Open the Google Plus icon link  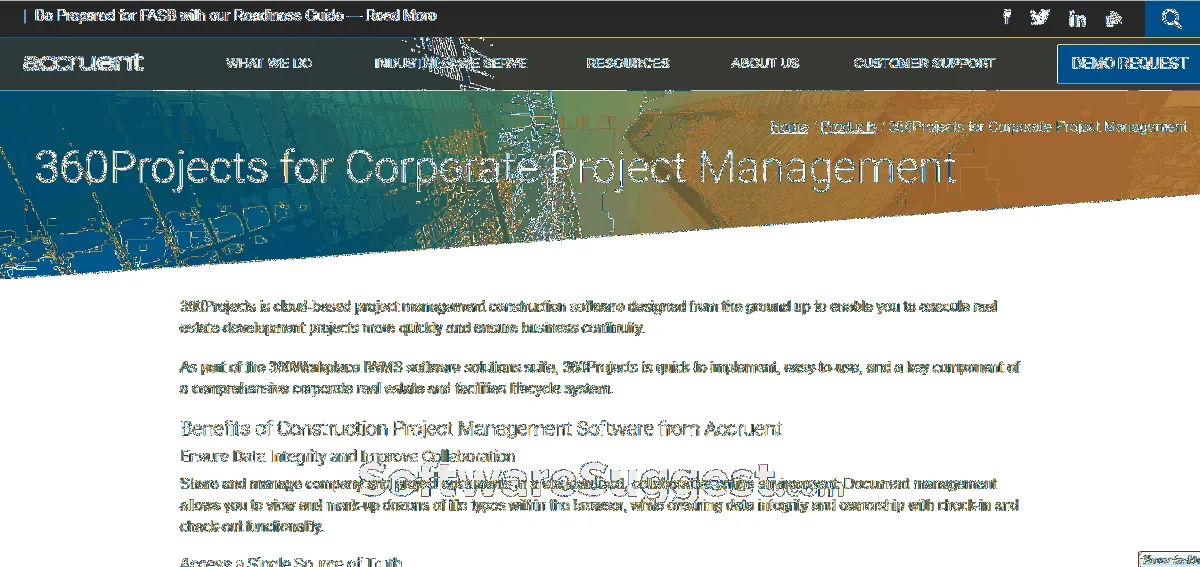pos(1114,18)
